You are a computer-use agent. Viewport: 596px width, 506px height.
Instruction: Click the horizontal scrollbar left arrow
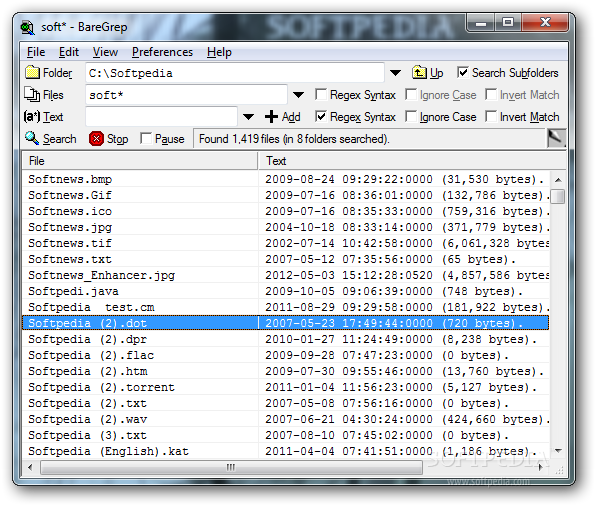point(30,467)
